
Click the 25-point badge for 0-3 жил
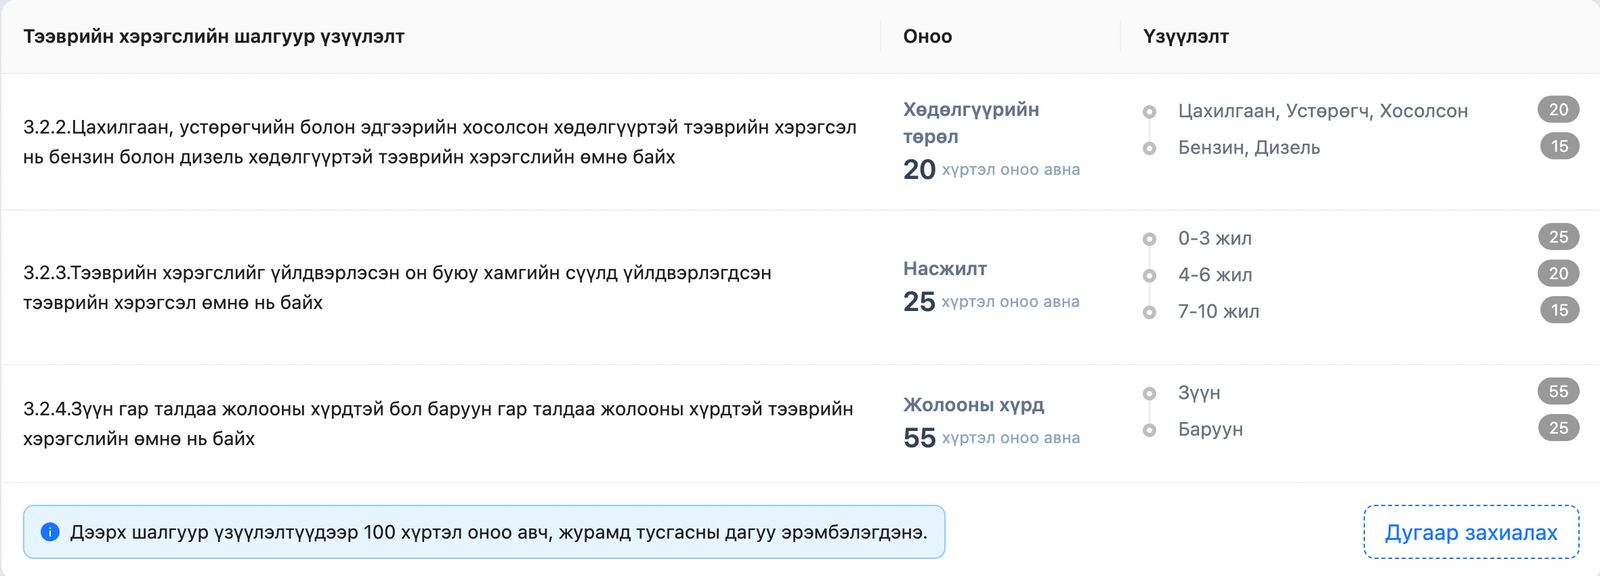tap(1557, 238)
